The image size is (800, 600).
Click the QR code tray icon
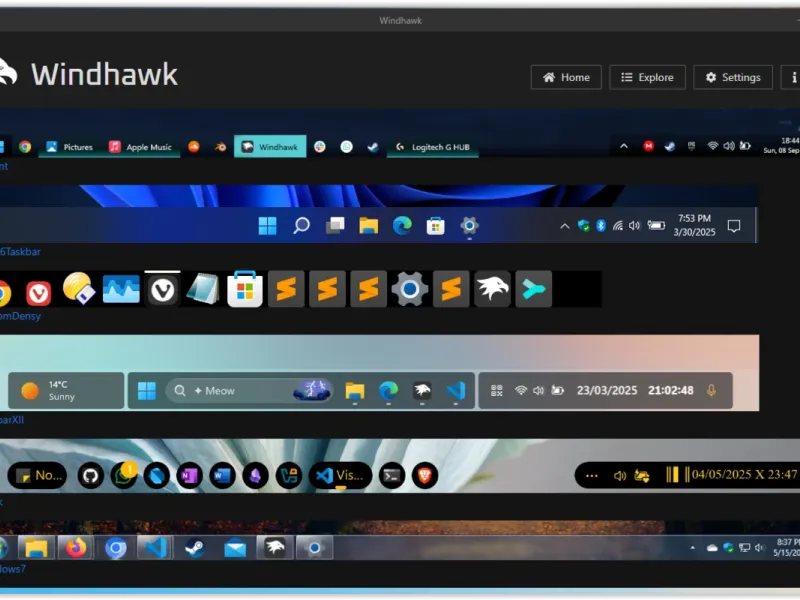(x=496, y=391)
